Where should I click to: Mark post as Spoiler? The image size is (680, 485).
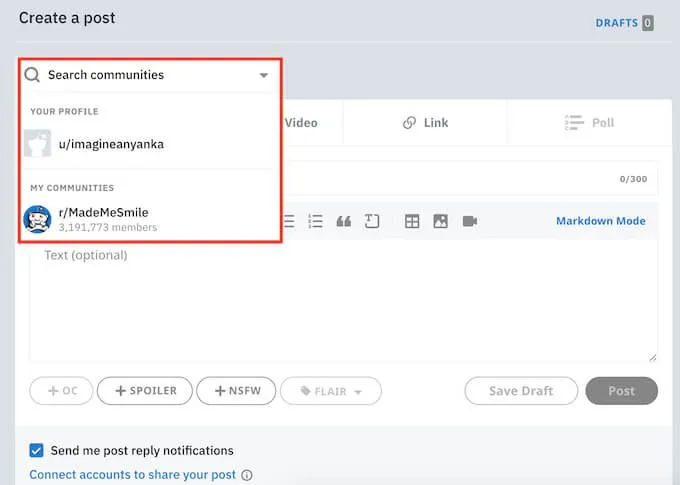click(145, 391)
